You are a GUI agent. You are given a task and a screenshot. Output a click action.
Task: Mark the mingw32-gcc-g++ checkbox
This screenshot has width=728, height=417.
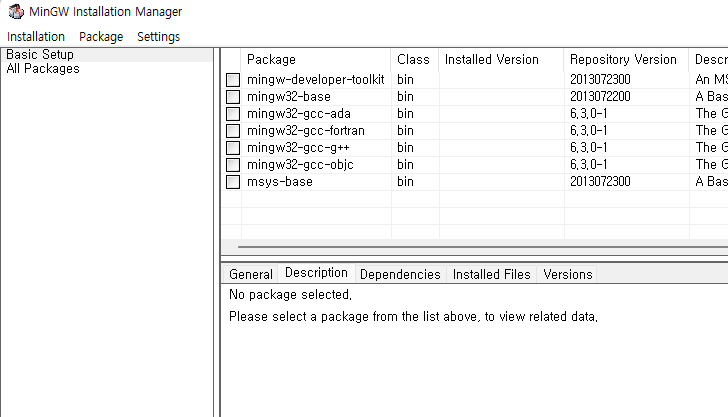[x=233, y=148]
